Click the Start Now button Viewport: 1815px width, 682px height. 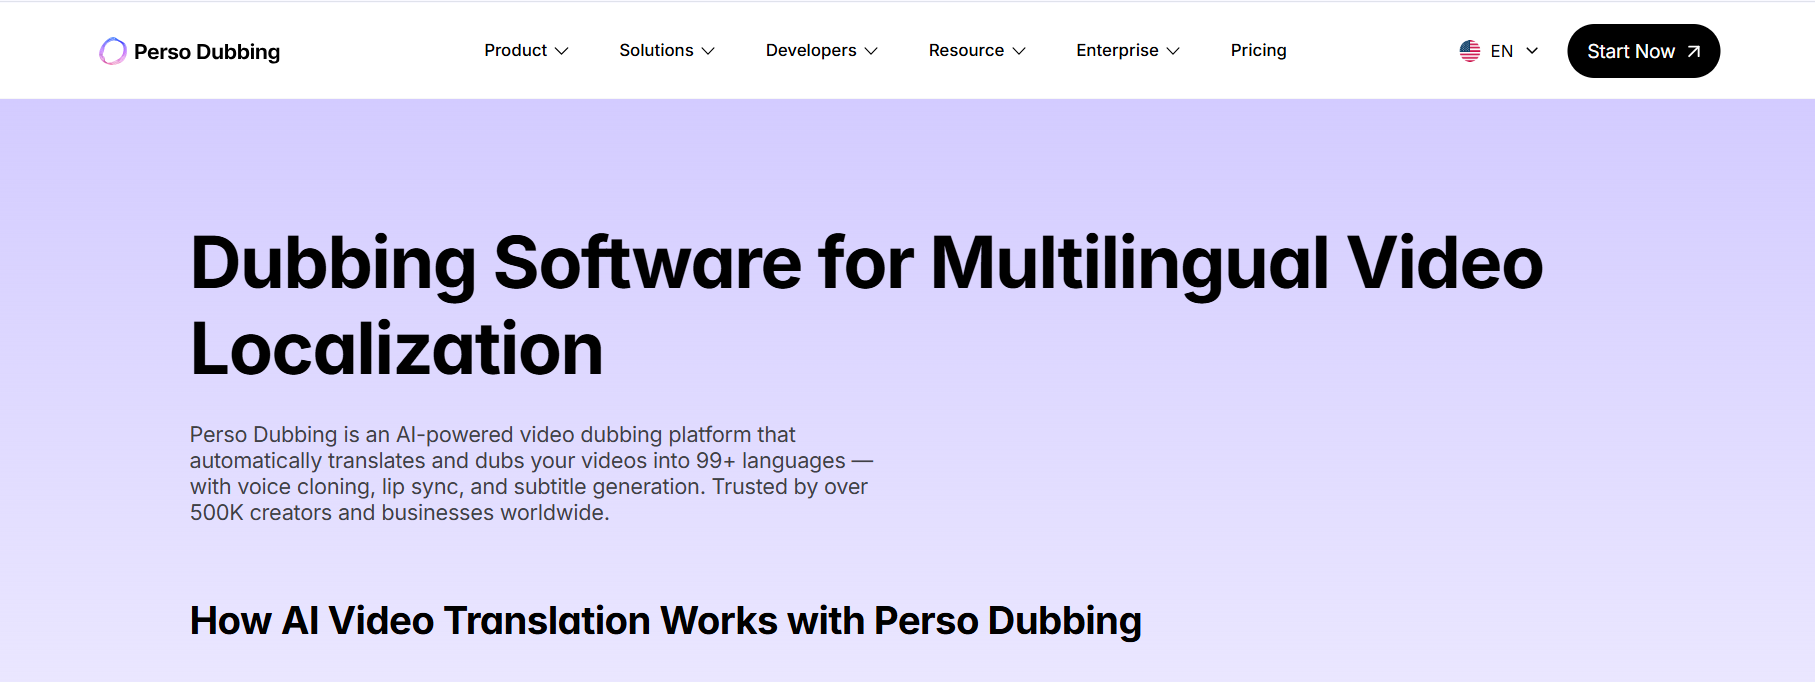click(x=1643, y=51)
